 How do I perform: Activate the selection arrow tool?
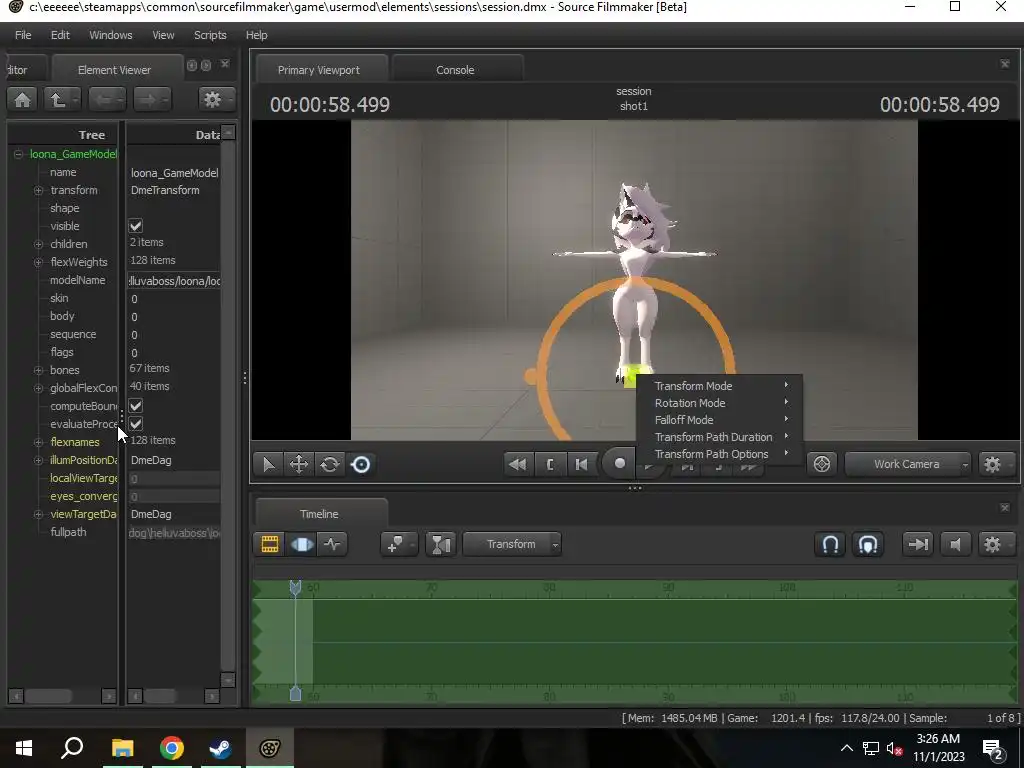point(268,464)
